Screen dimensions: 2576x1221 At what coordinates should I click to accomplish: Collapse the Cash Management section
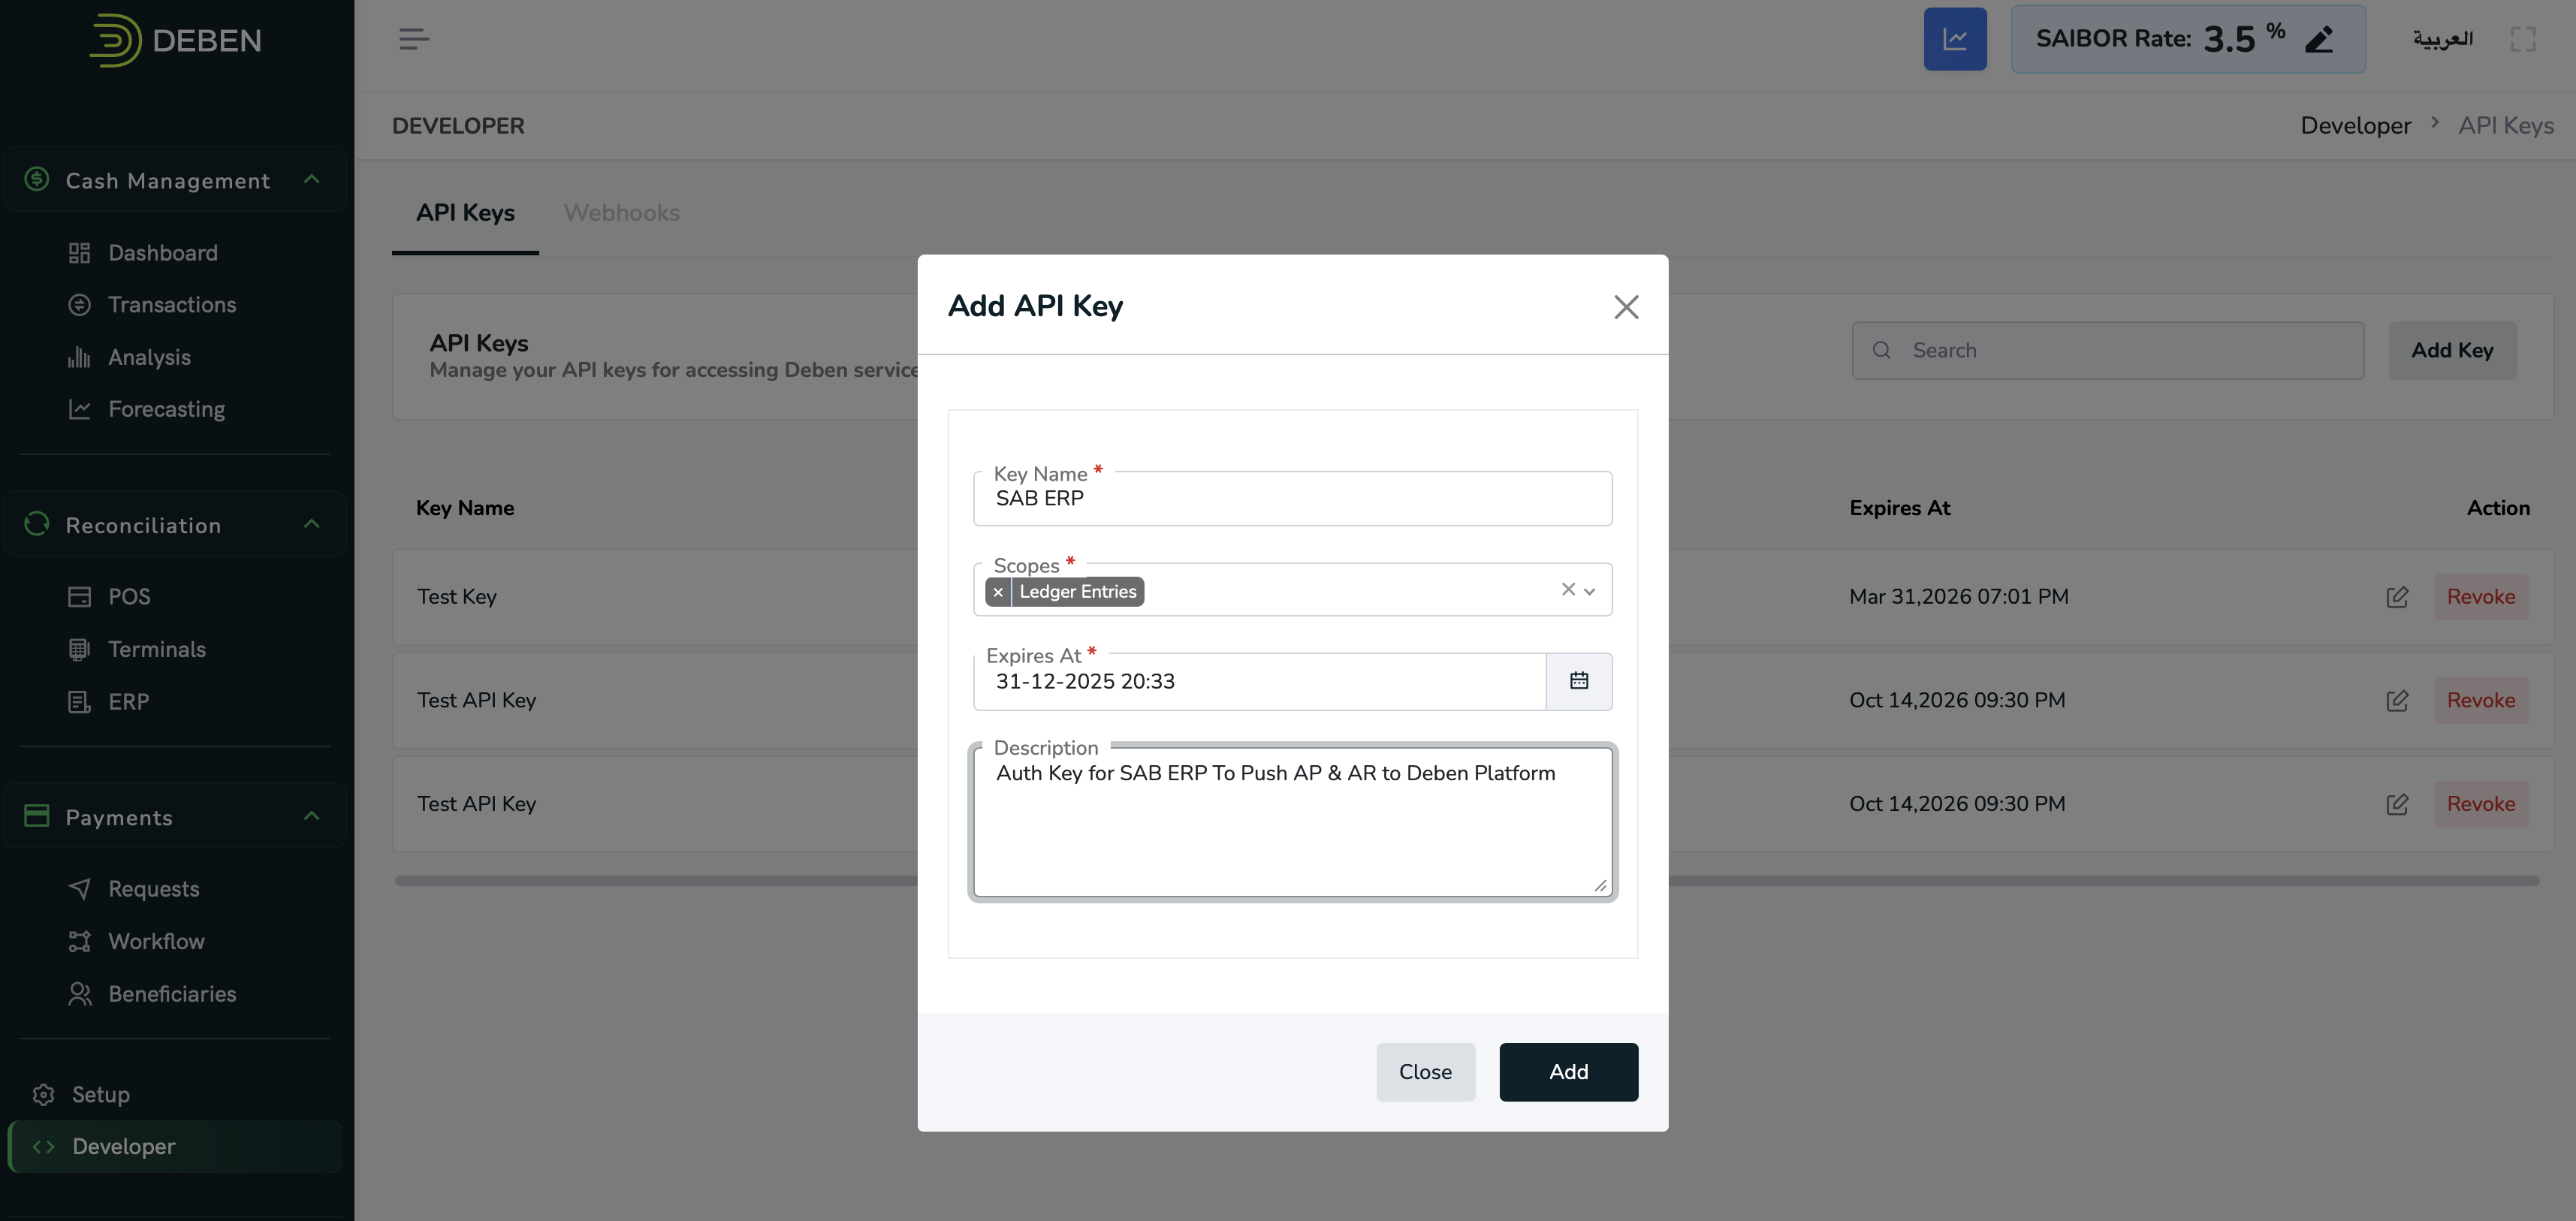311,180
